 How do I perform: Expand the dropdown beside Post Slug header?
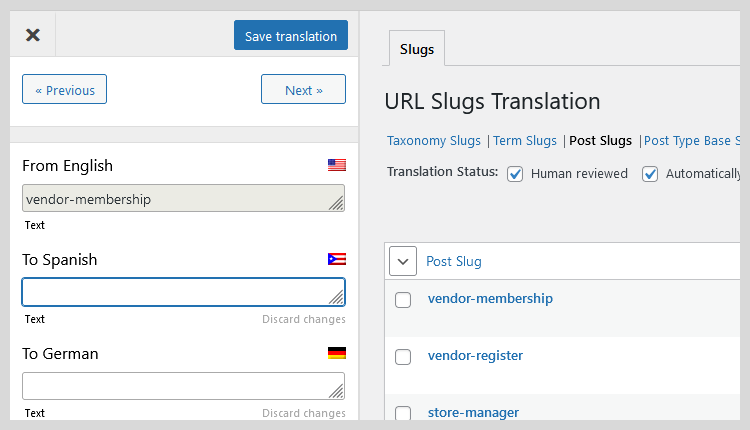tap(403, 261)
